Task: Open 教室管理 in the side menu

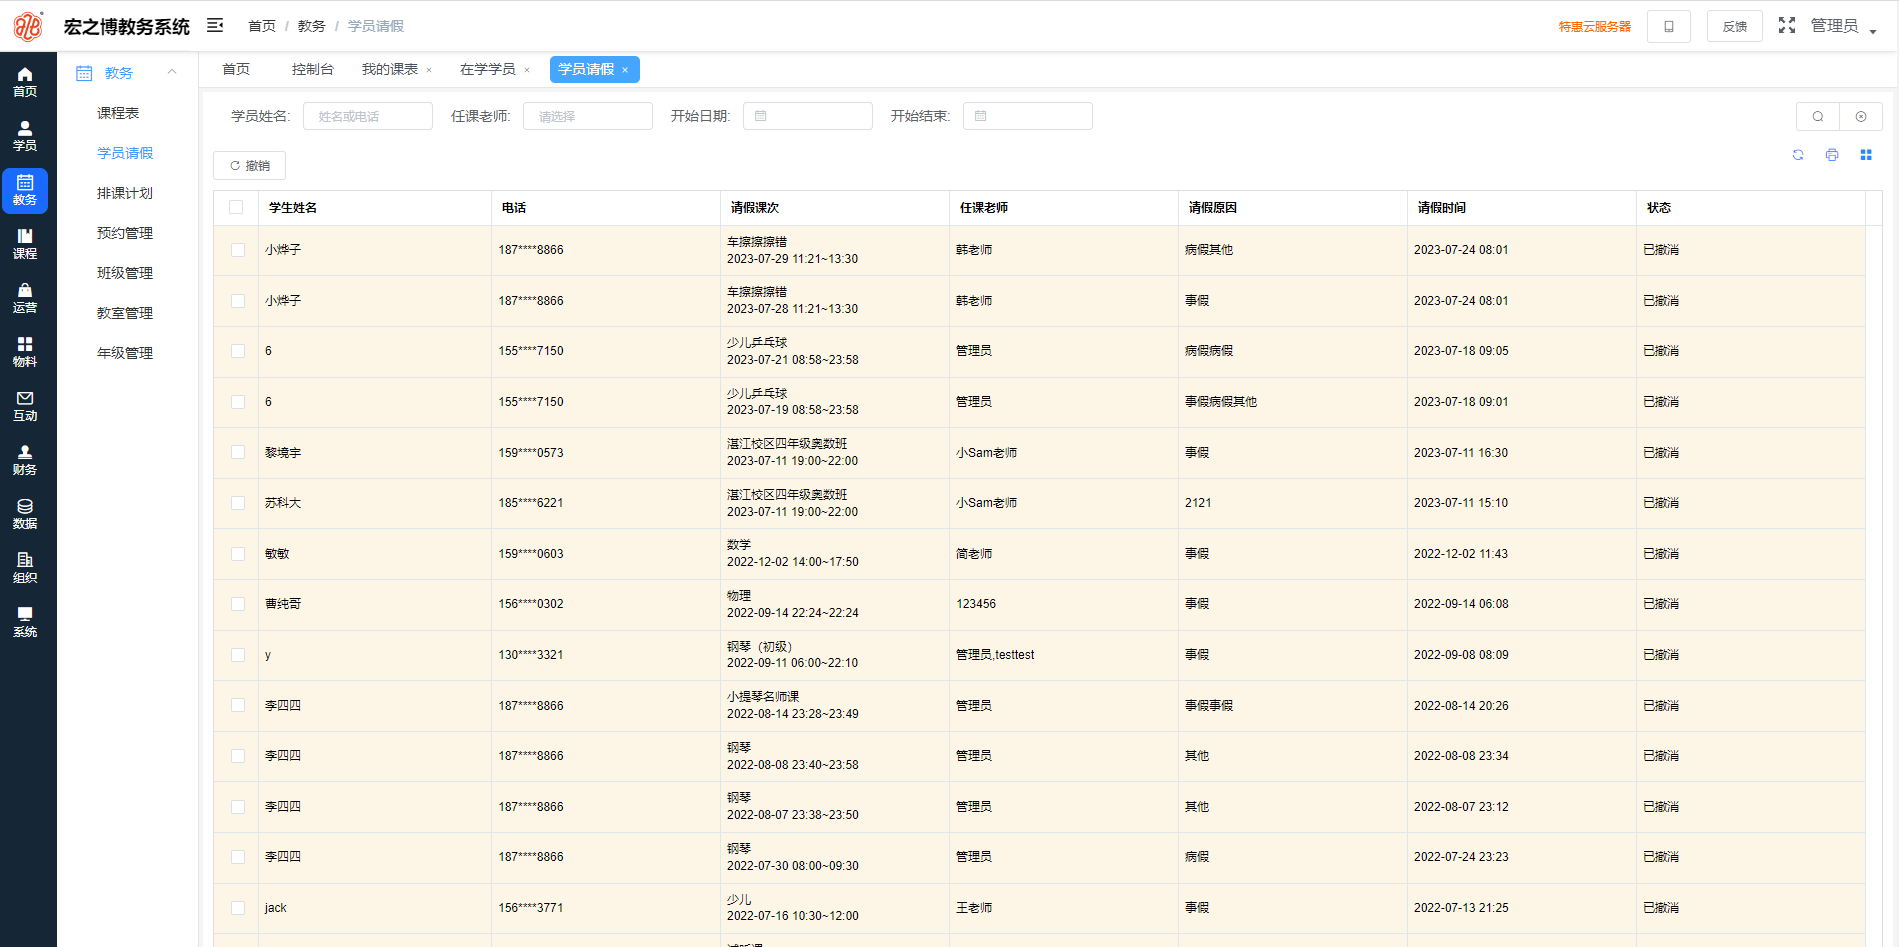Action: click(125, 313)
